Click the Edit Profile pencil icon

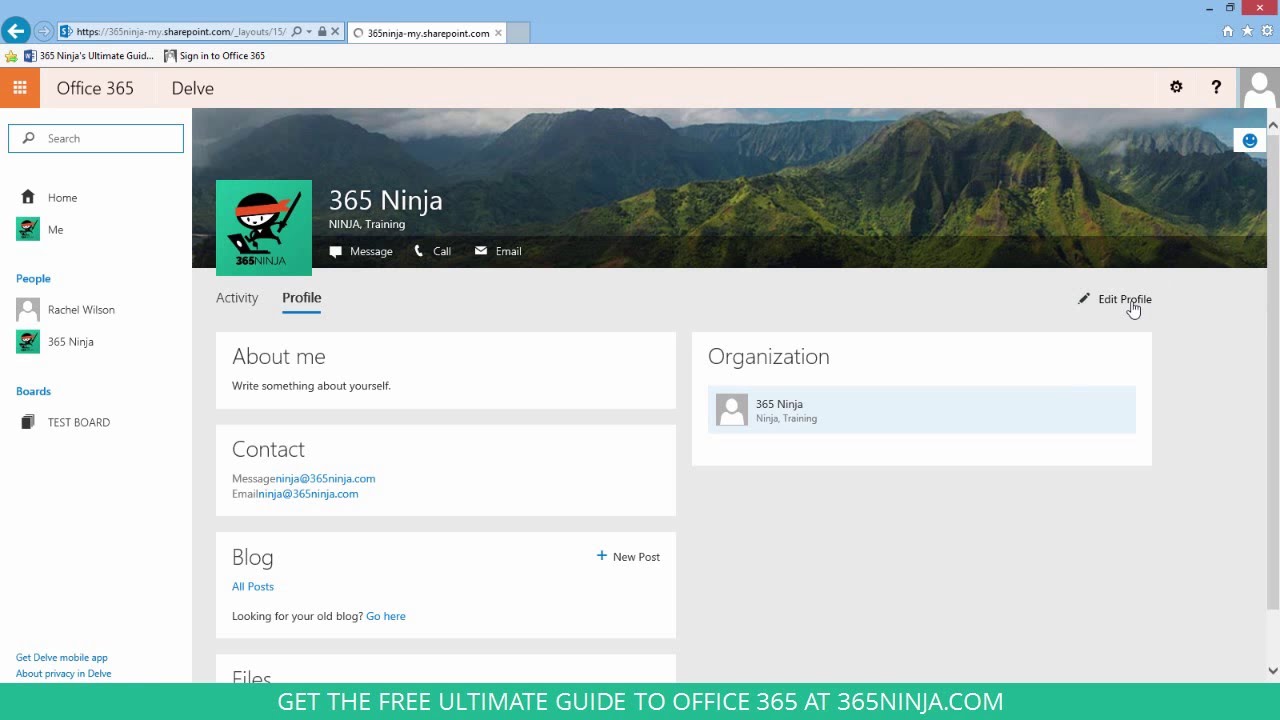[x=1084, y=298]
